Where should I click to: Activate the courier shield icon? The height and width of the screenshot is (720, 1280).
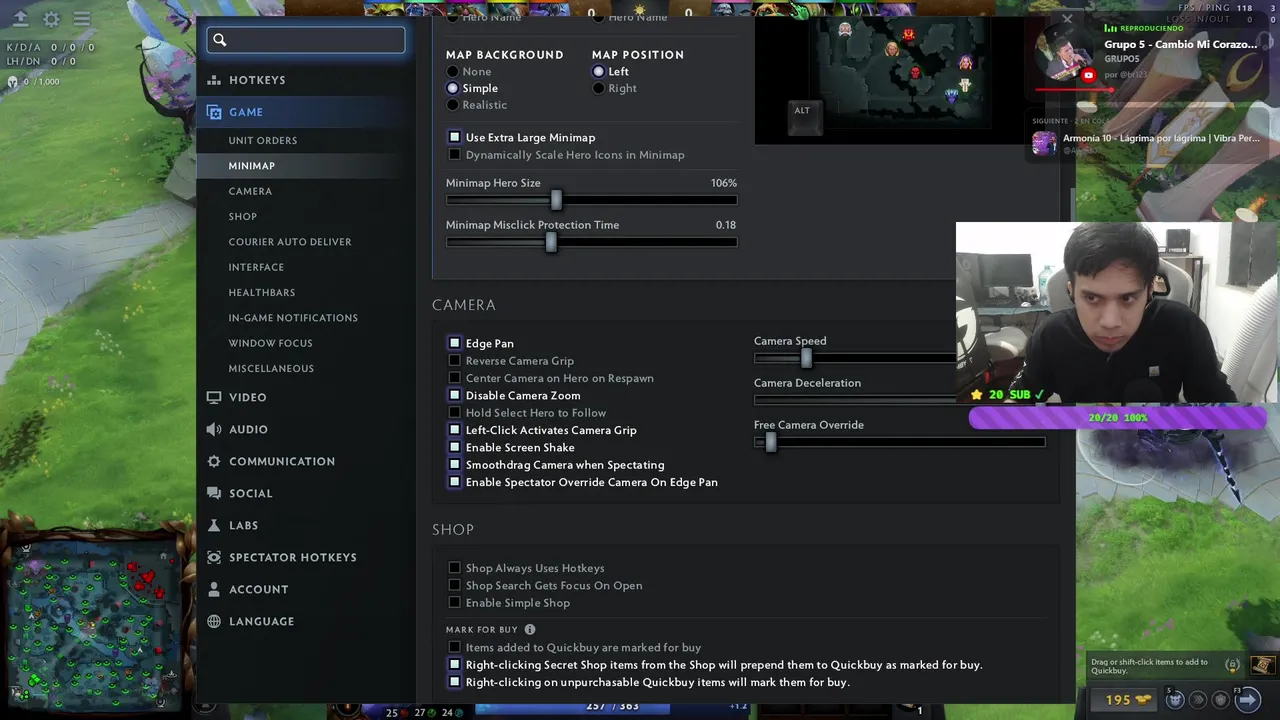click(1221, 700)
